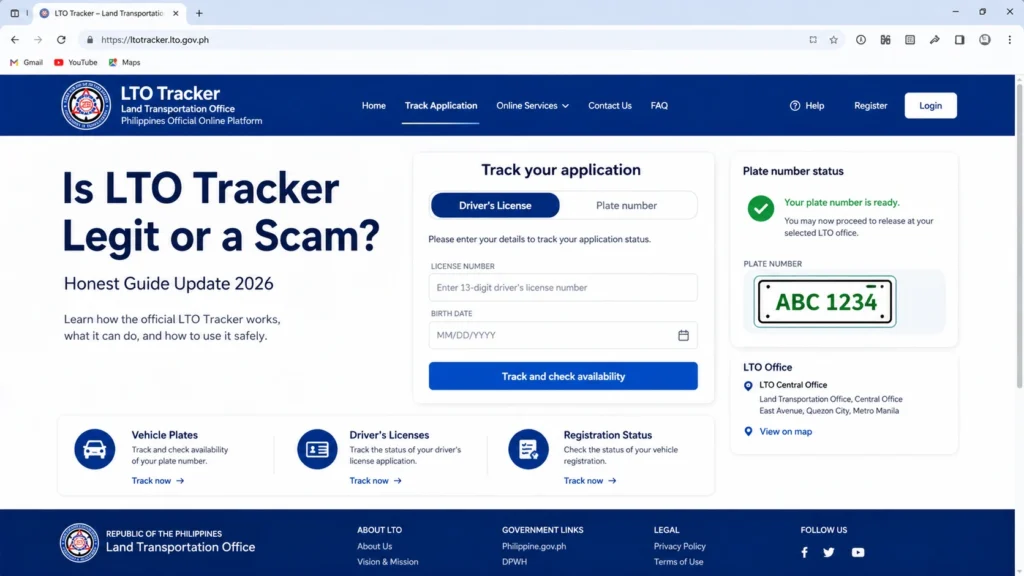
Task: Expand the Online Services dropdown
Action: [x=532, y=106]
